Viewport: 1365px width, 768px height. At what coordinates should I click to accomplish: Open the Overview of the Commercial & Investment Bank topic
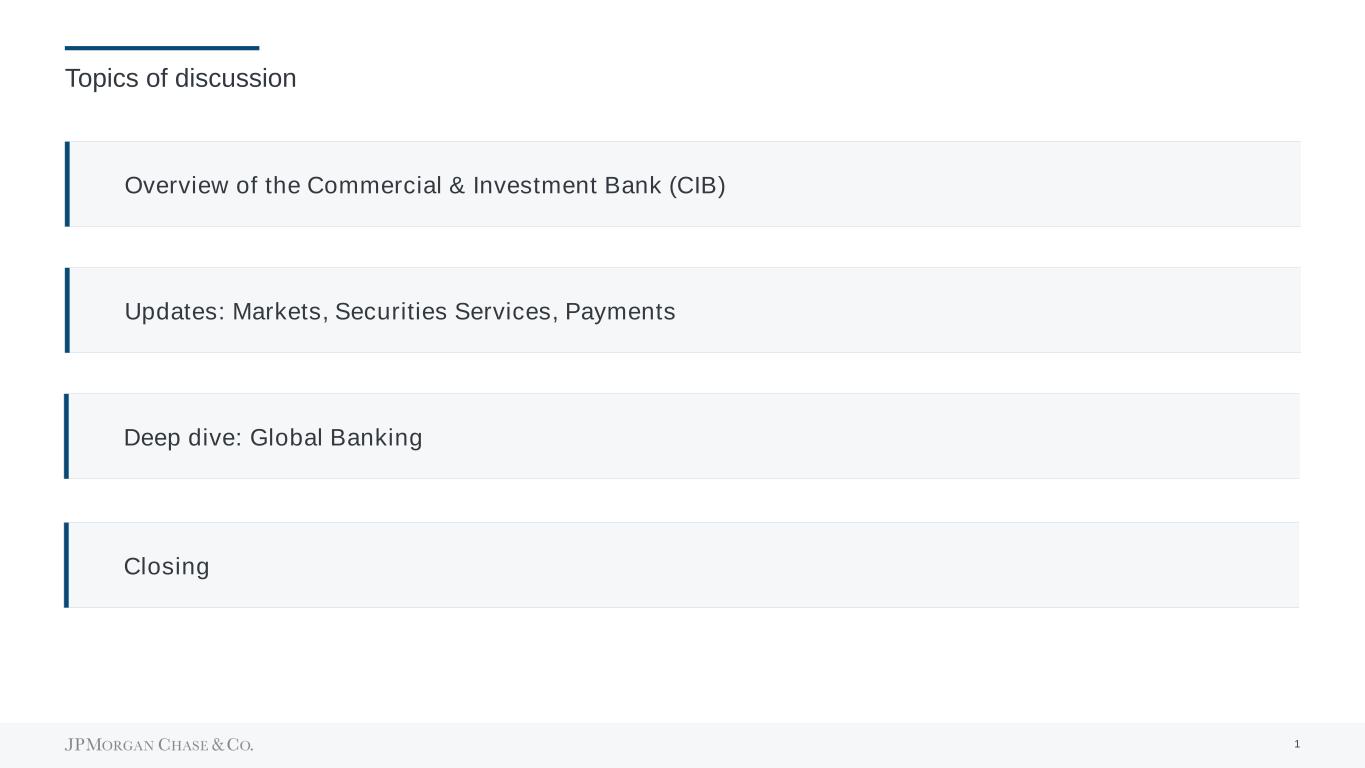[424, 186]
